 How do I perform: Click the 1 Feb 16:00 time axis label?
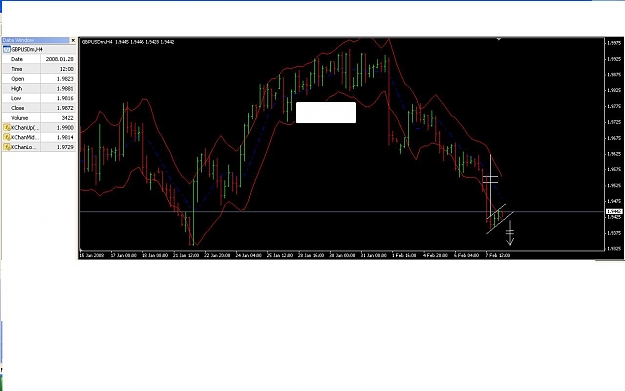(x=404, y=255)
